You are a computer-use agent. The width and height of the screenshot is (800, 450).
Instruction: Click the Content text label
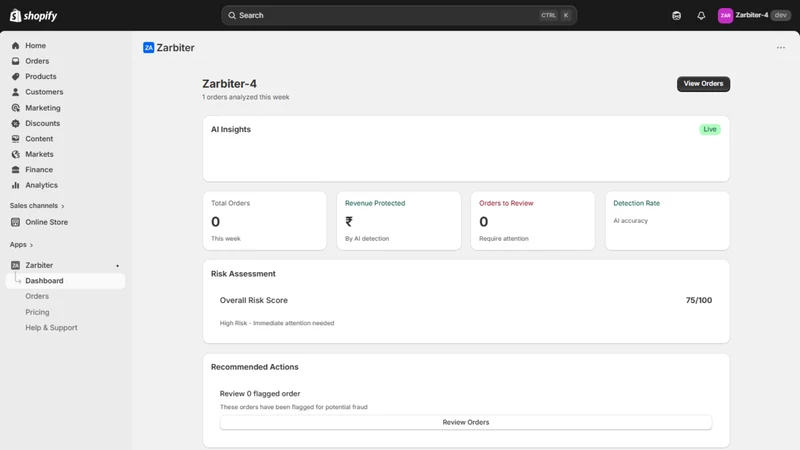click(x=39, y=139)
